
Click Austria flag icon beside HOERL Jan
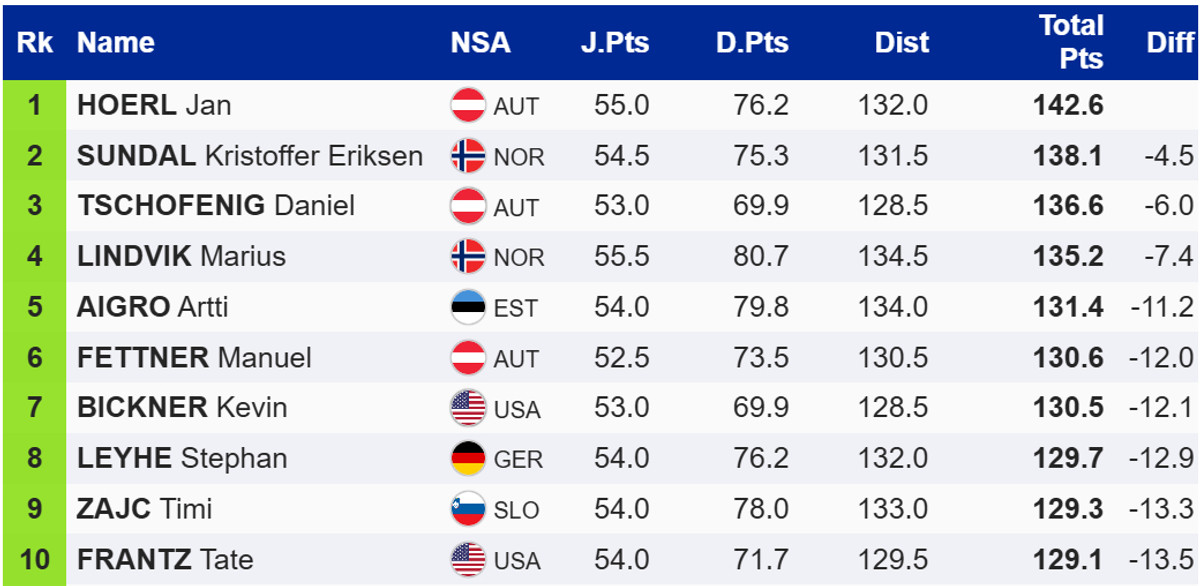468,105
